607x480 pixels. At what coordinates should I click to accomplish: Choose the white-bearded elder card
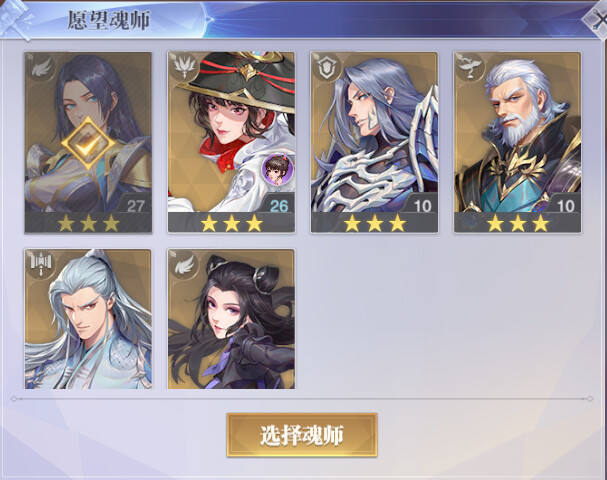[518, 142]
